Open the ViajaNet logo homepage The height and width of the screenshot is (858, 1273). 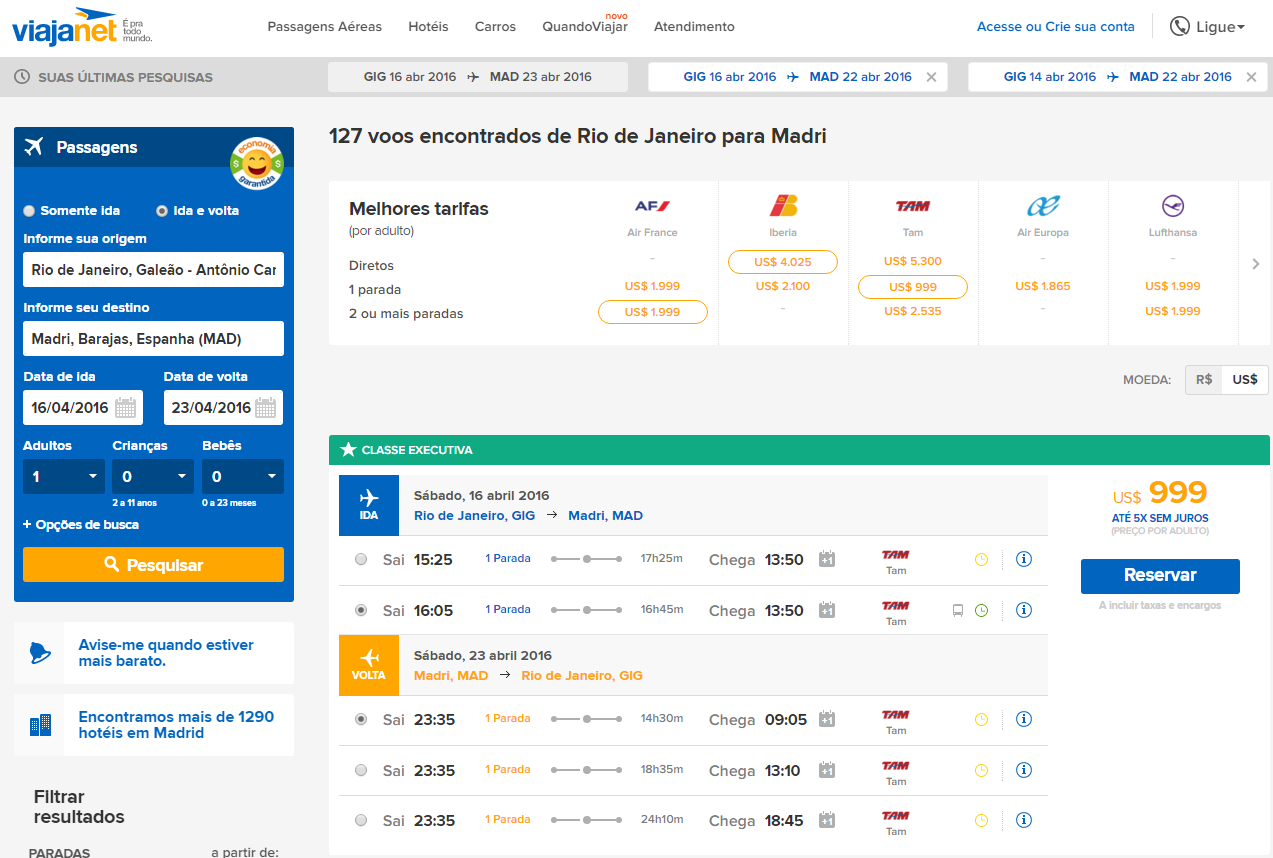tap(82, 26)
